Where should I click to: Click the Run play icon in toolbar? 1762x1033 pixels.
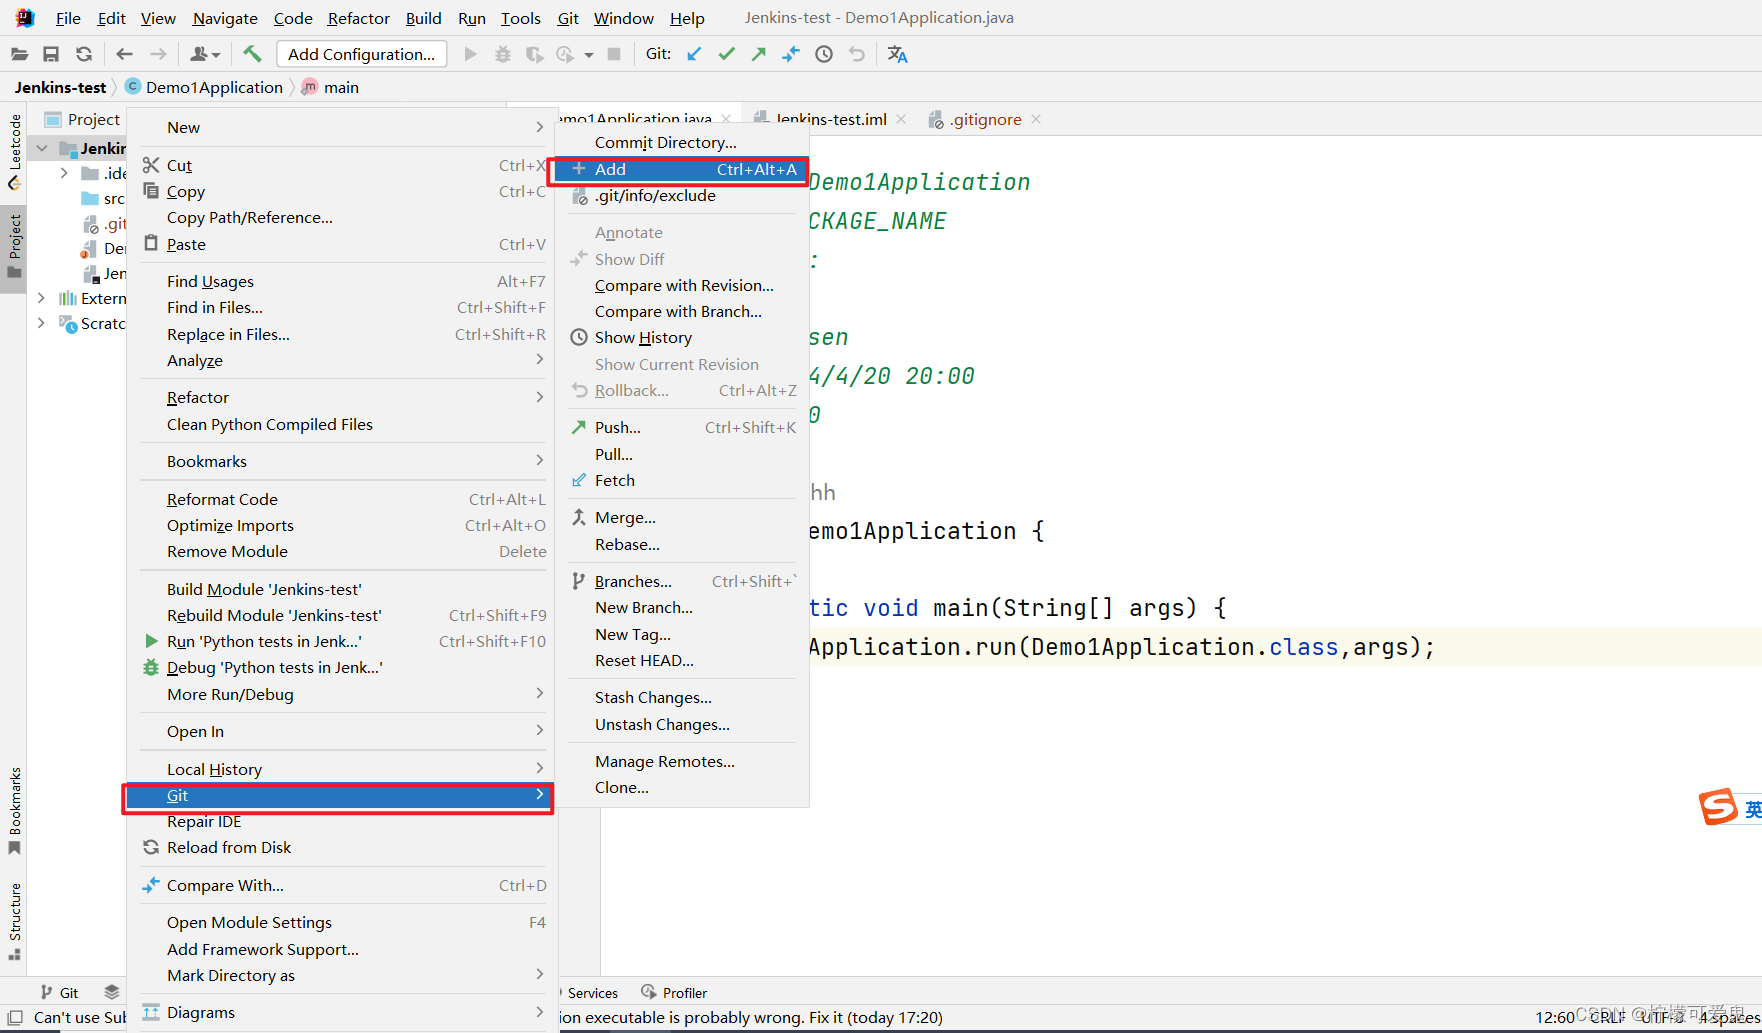(470, 54)
